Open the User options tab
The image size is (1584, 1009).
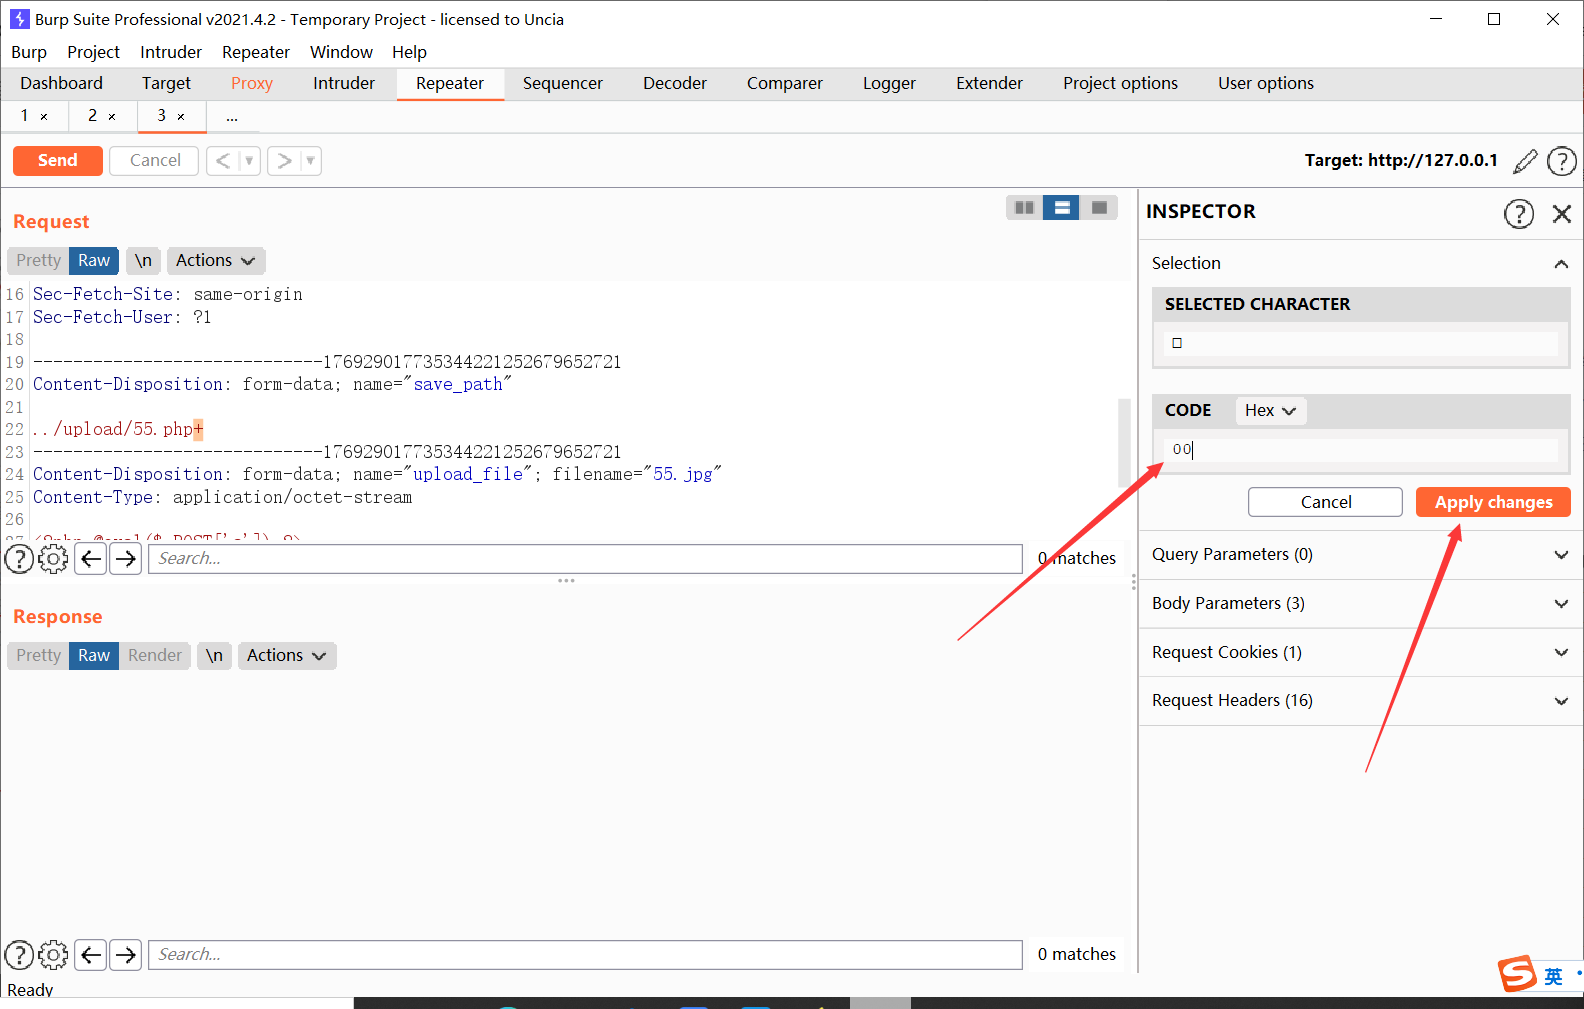pos(1266,83)
